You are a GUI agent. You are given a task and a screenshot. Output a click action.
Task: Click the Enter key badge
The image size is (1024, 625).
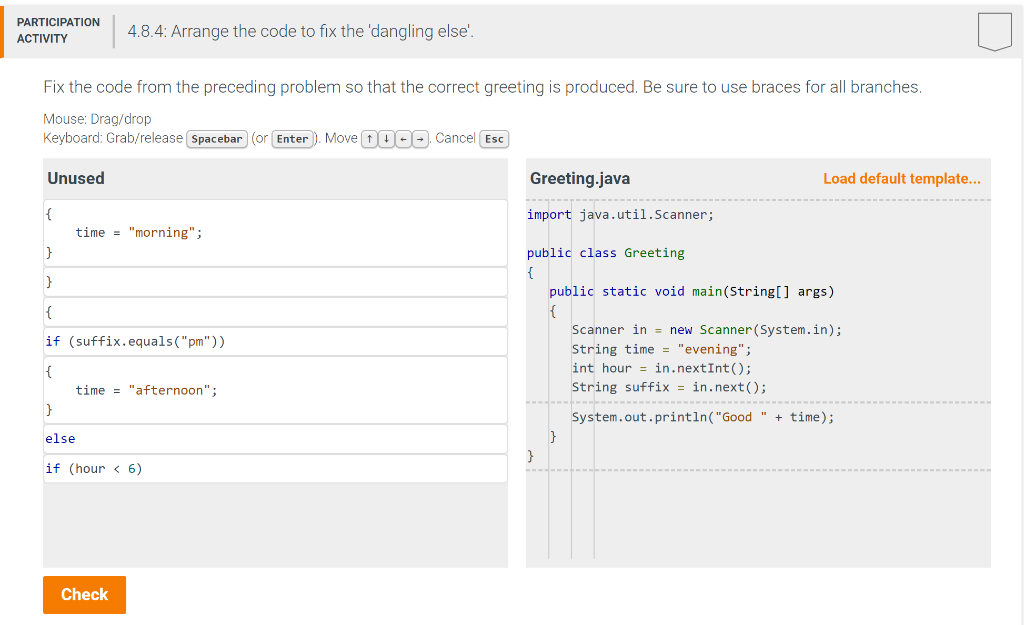pos(292,139)
